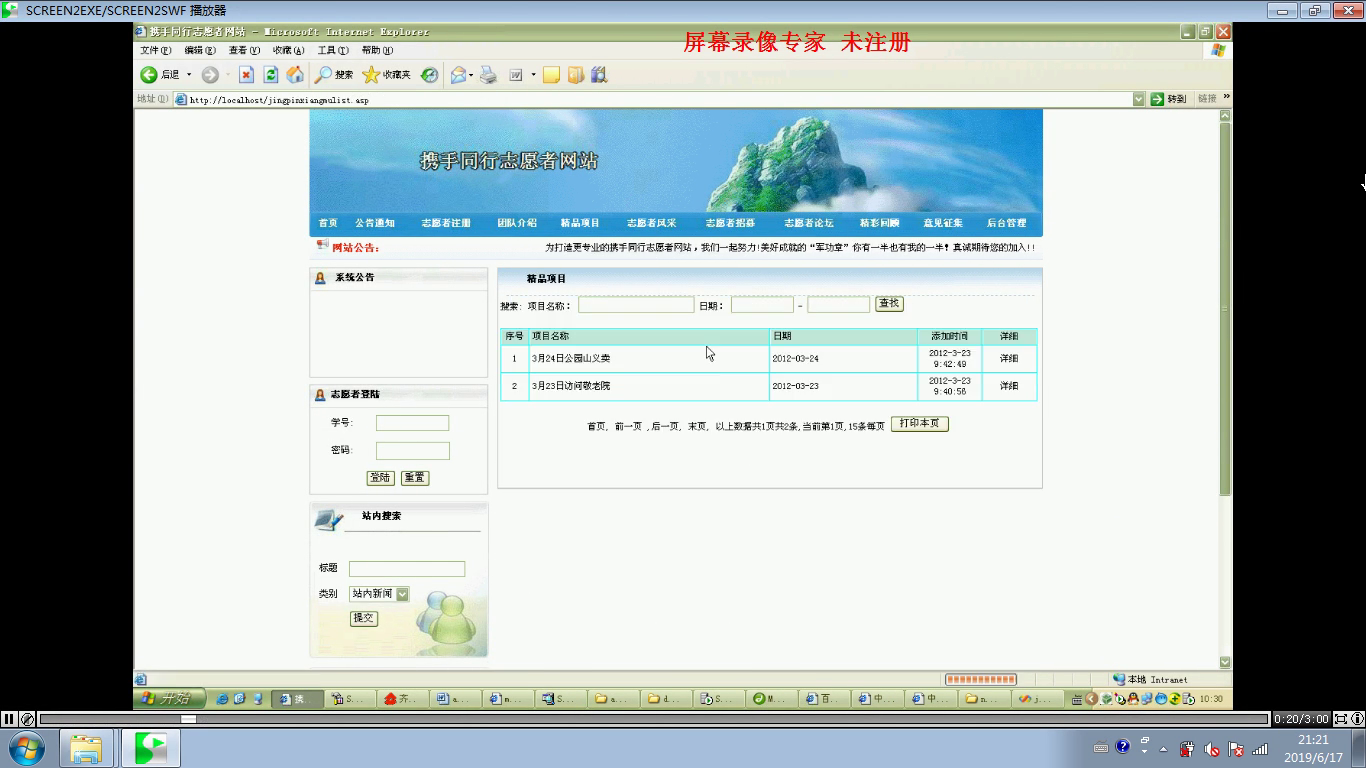1366x768 pixels.
Task: Open the Back button history dropdown arrow
Action: [189, 75]
